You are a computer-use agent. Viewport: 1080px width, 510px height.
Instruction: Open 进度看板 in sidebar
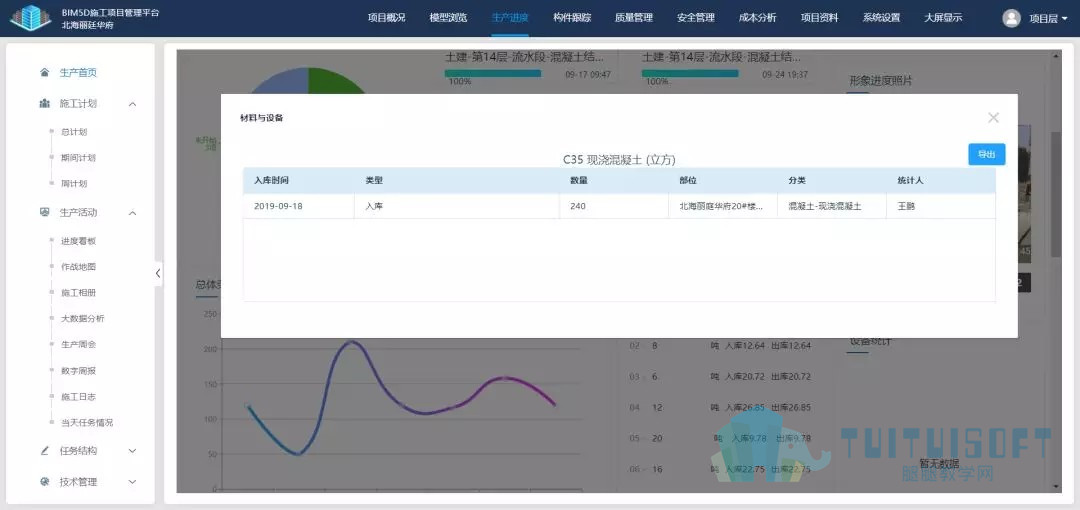[78, 241]
